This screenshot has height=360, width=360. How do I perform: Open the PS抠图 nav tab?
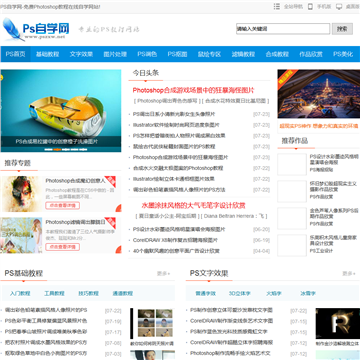click(177, 54)
